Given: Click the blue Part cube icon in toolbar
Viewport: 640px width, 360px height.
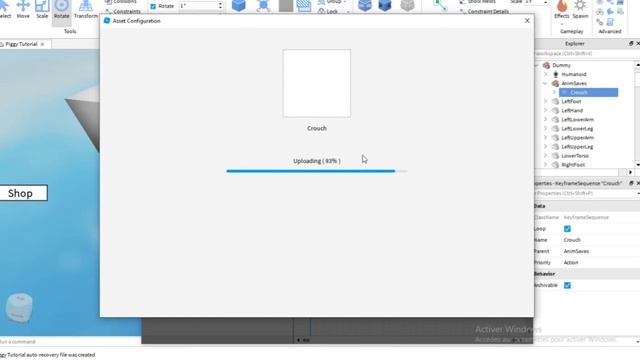Looking at the screenshot, I should (239, 5).
